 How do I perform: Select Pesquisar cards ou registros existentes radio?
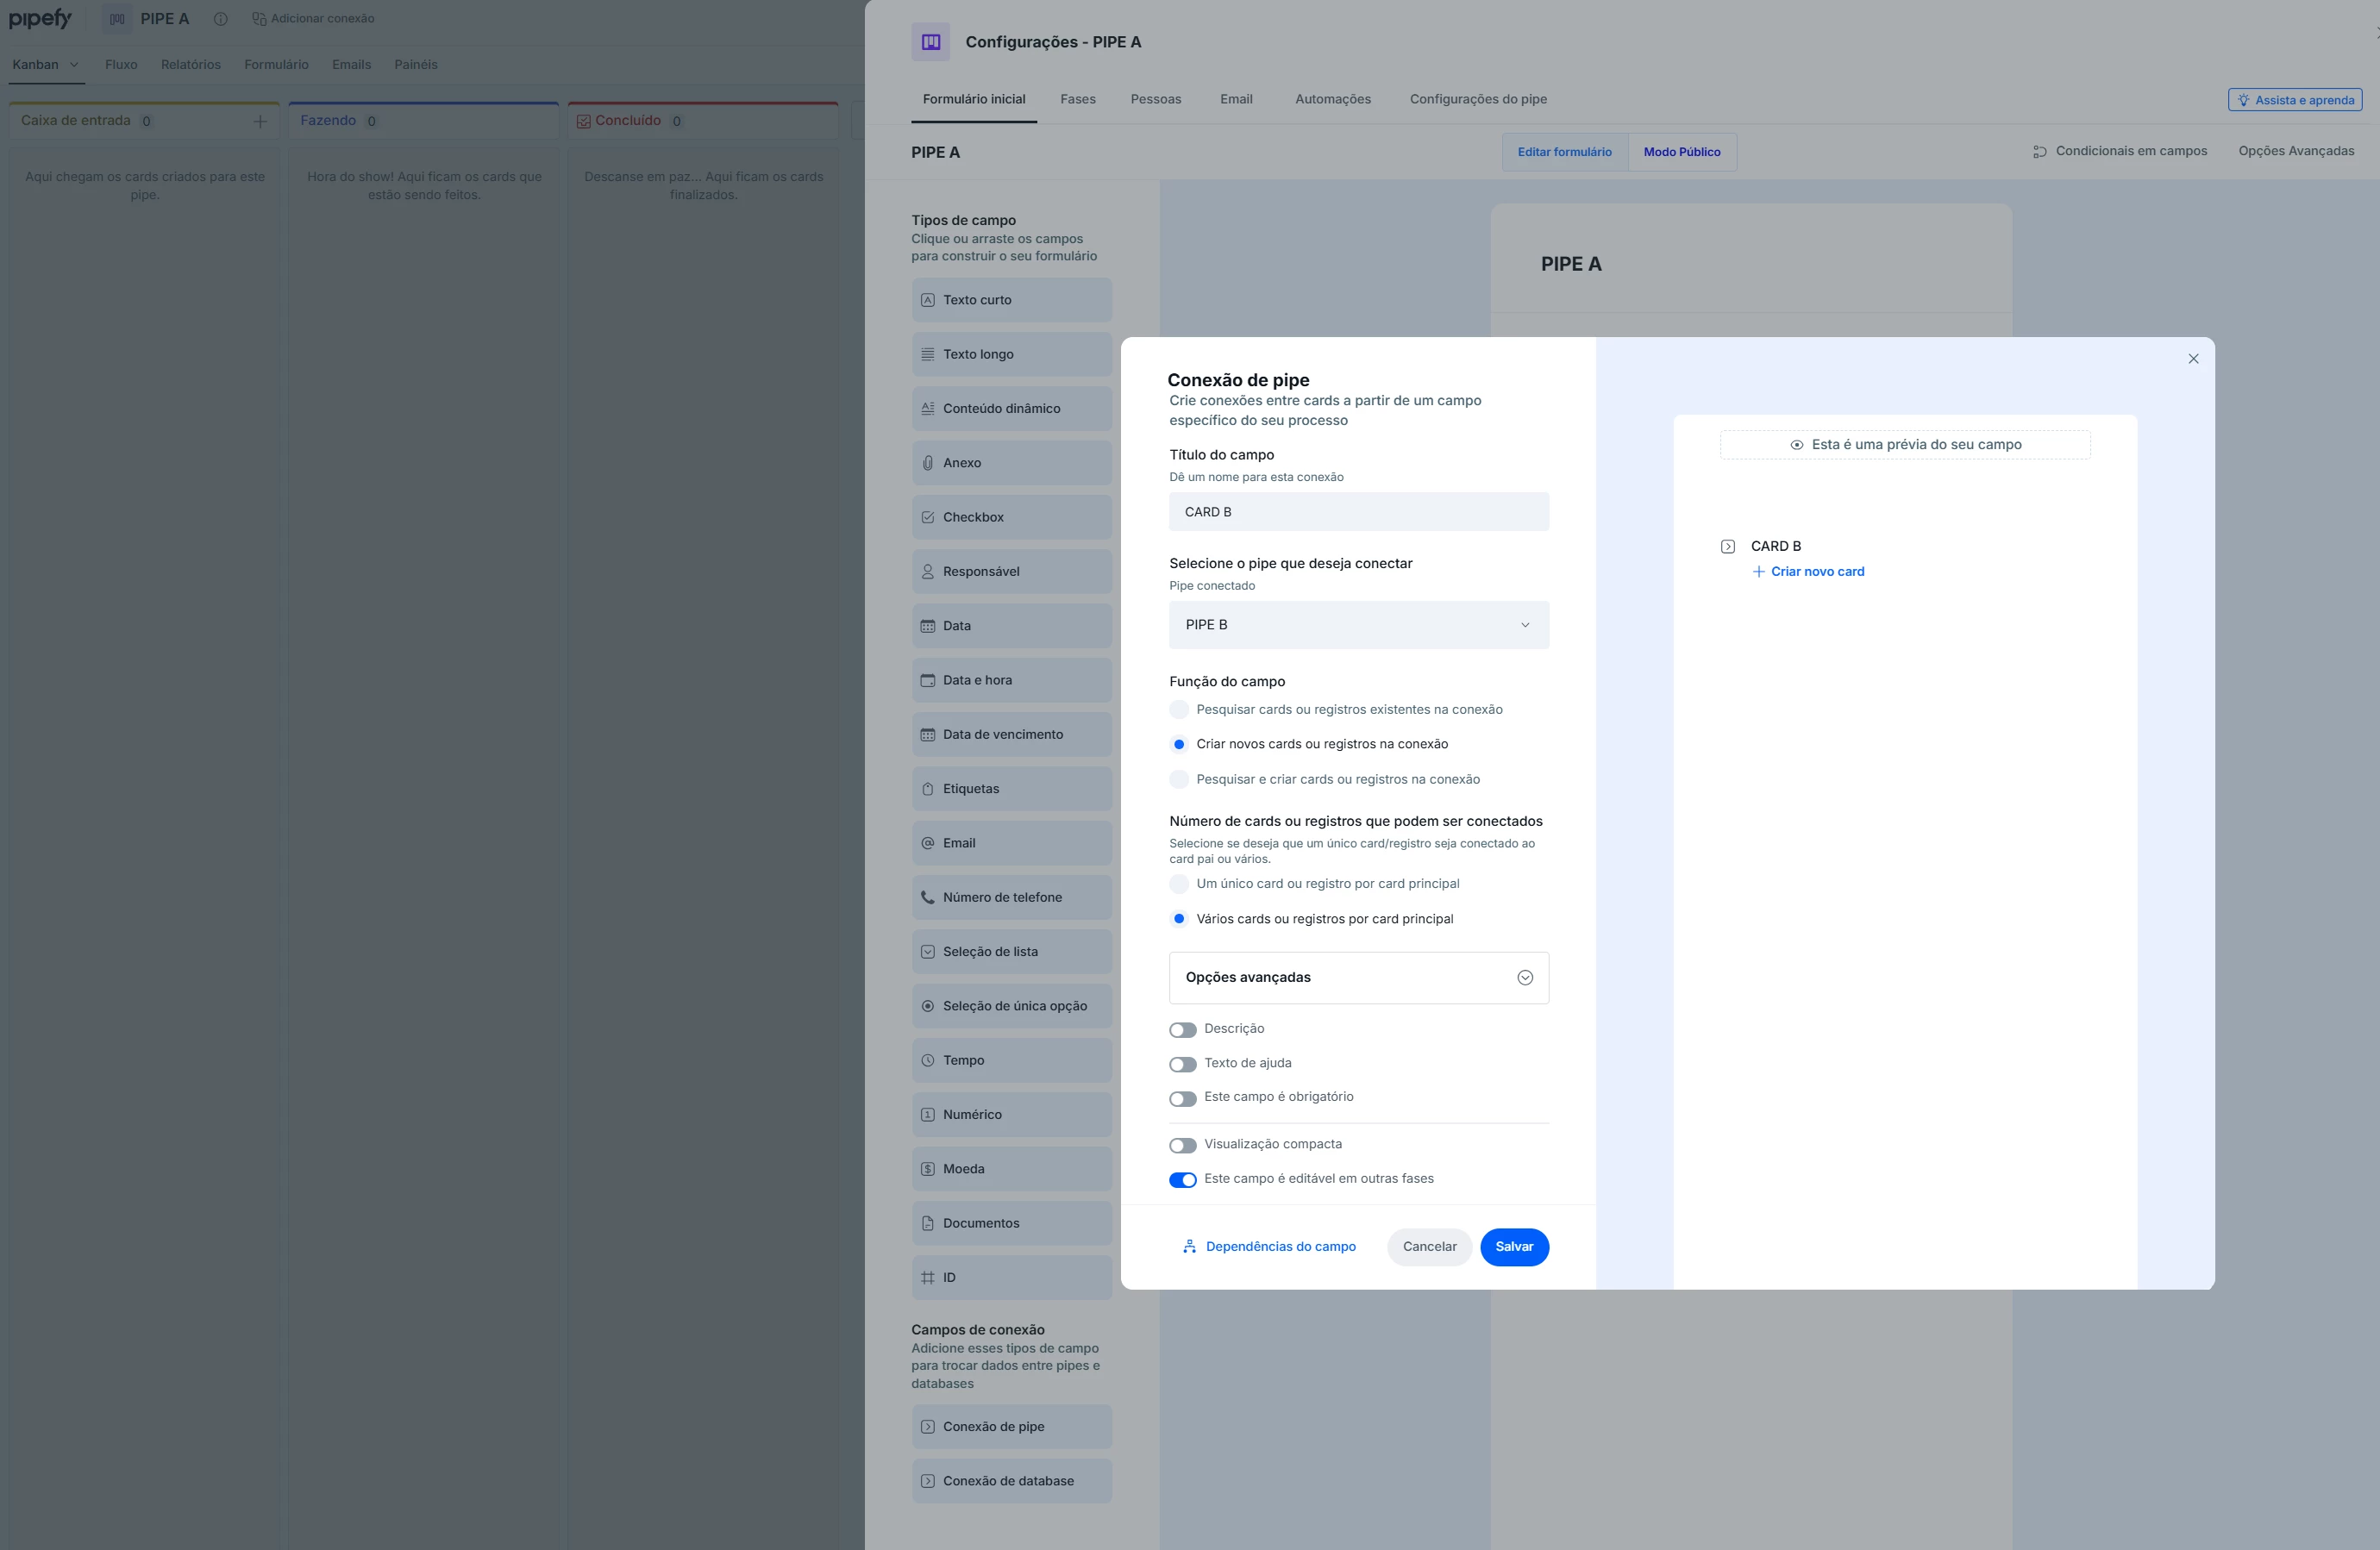(1179, 709)
